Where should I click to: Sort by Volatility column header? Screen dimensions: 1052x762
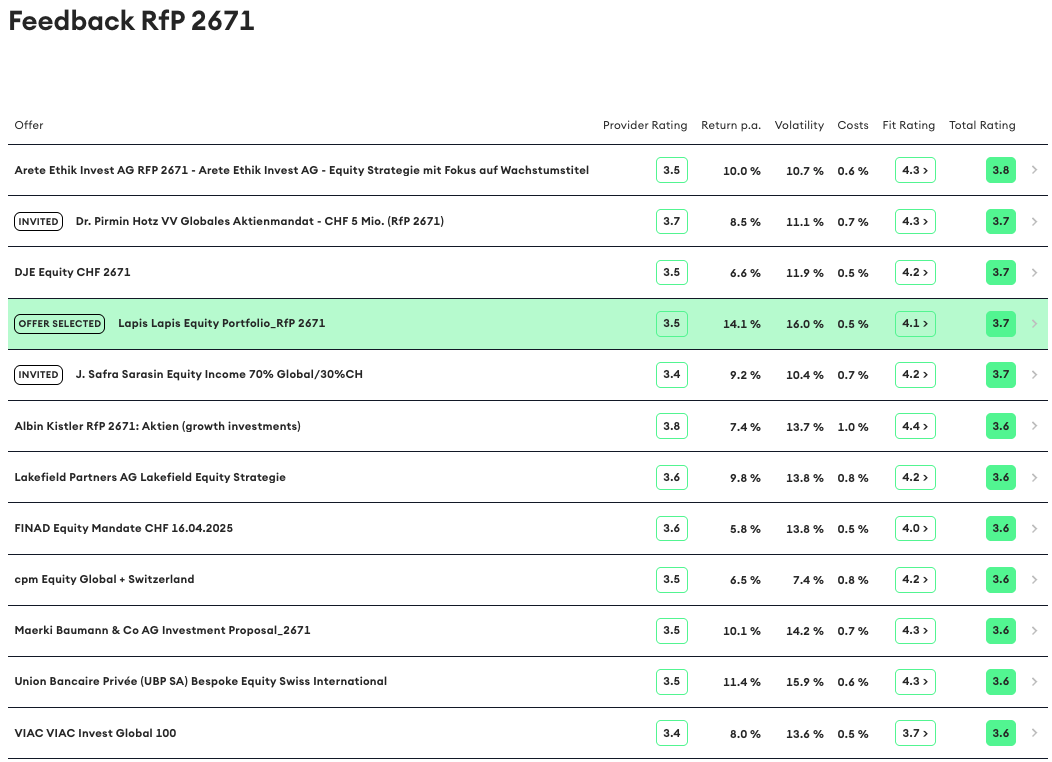click(799, 125)
